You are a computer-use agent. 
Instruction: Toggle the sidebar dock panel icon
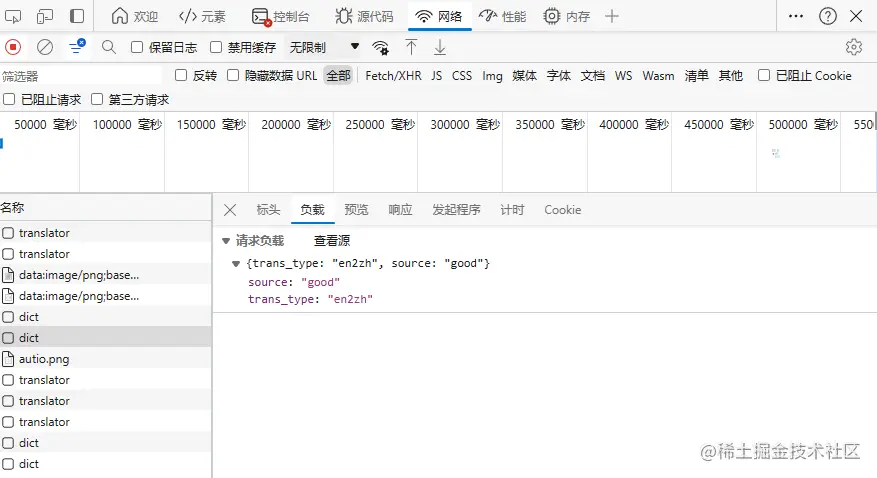(x=77, y=16)
